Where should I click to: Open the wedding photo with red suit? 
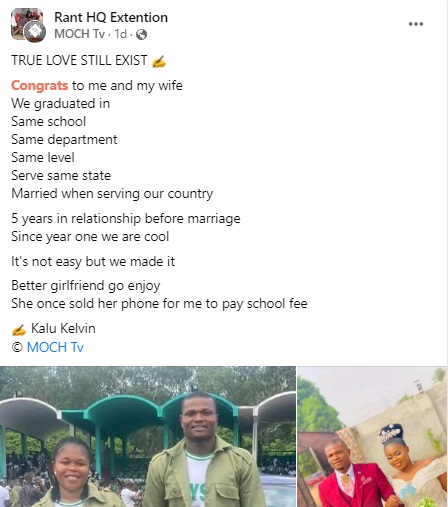[x=373, y=436]
